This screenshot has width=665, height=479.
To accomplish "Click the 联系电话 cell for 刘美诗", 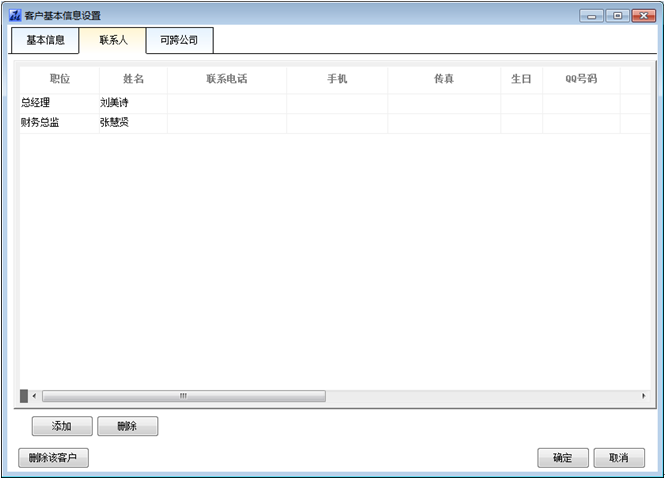I will (x=226, y=103).
